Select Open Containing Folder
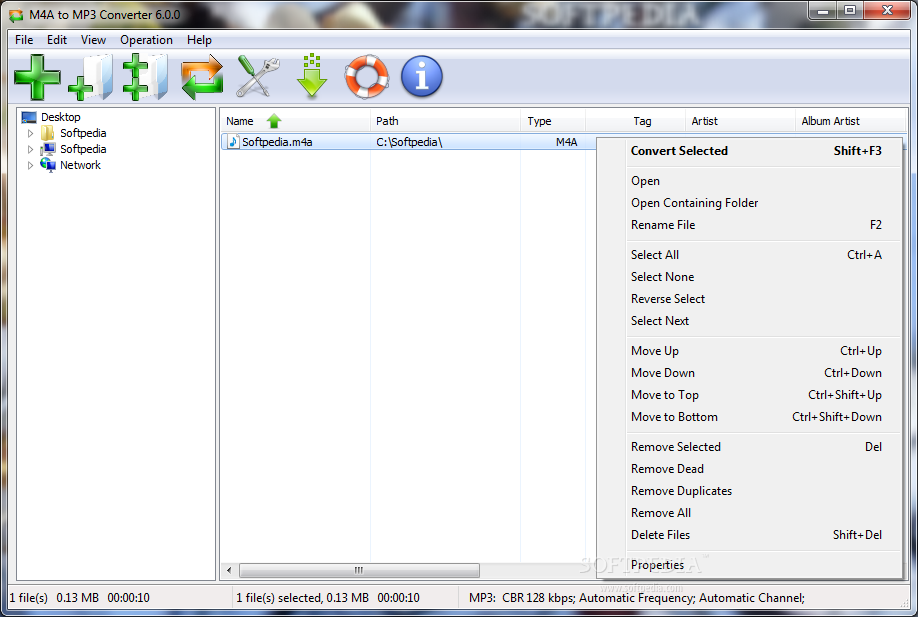Screen dimensions: 918x617 [x=749, y=203]
